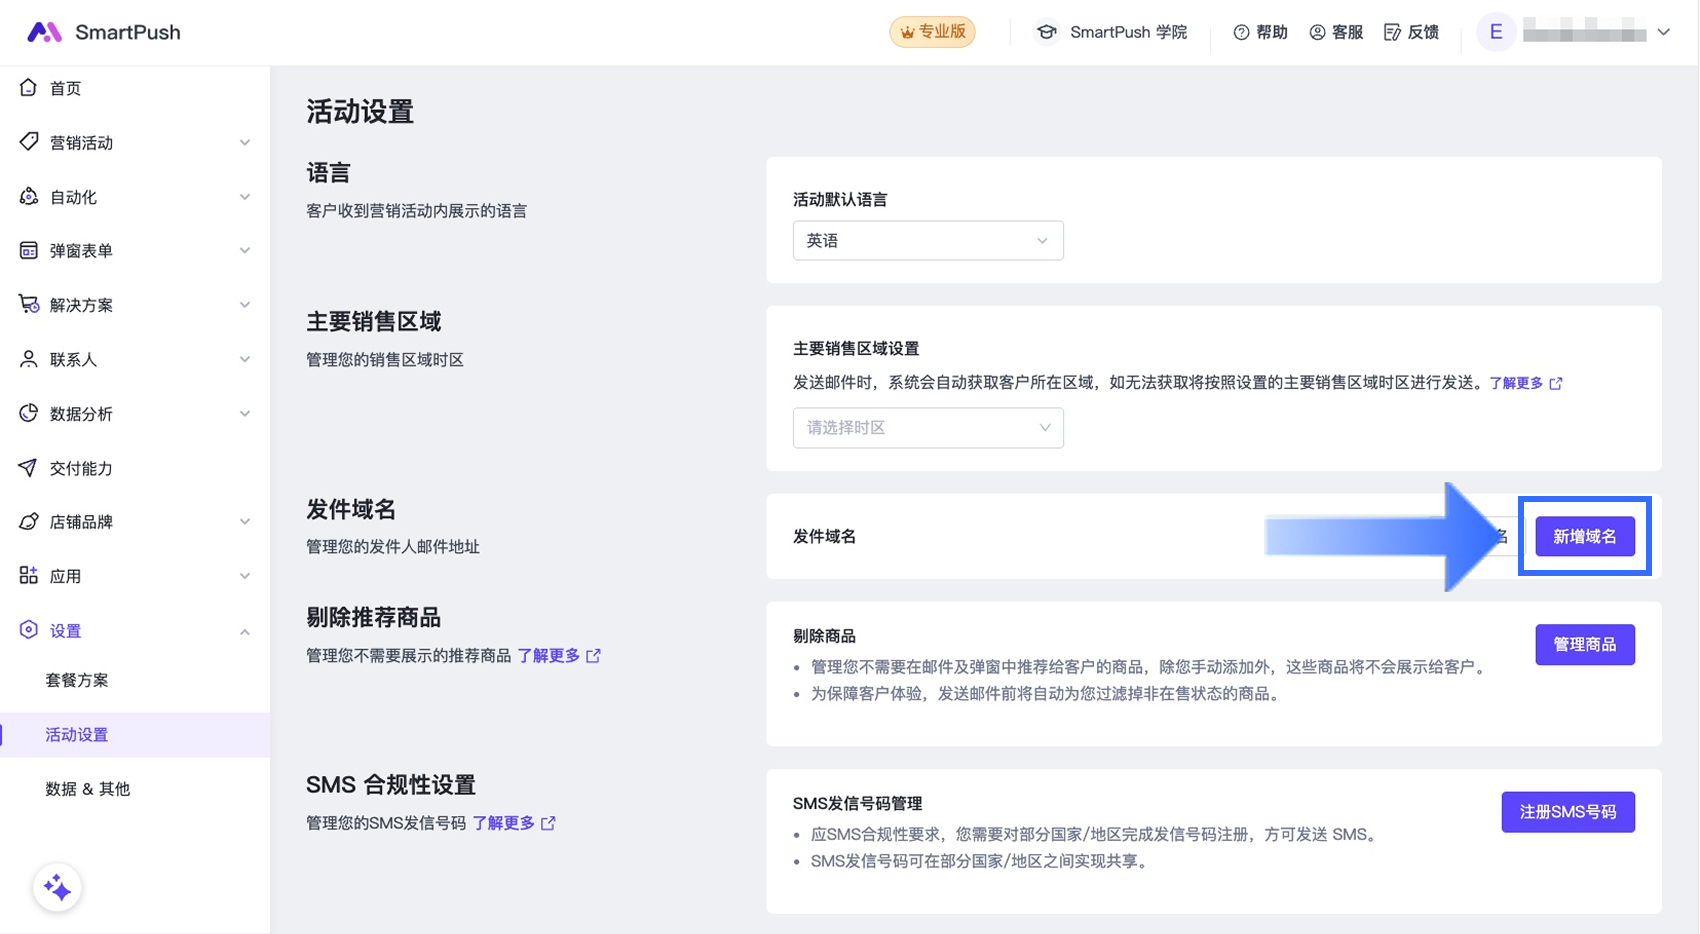
Task: Select 套餐方案 under settings
Action: click(x=77, y=680)
